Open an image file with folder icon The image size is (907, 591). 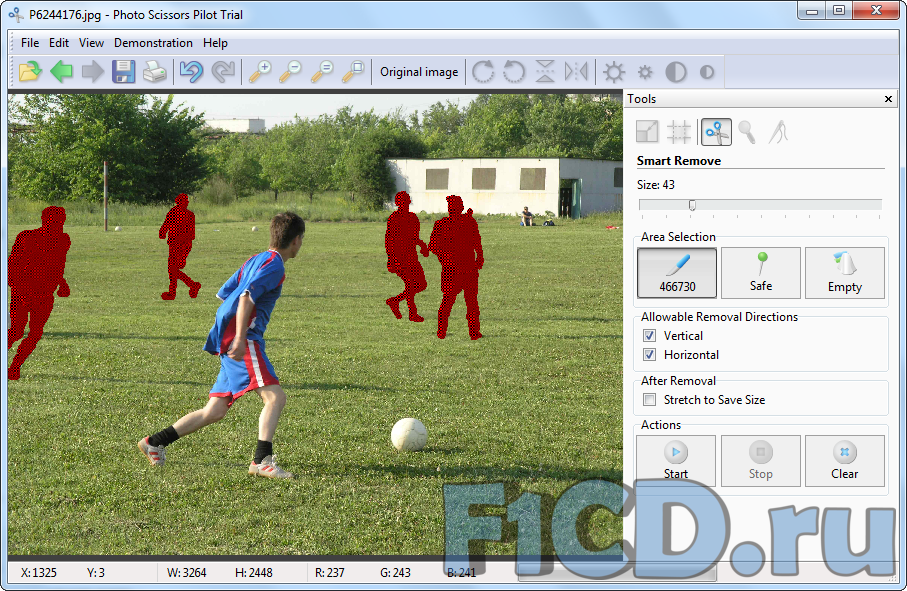tap(30, 72)
